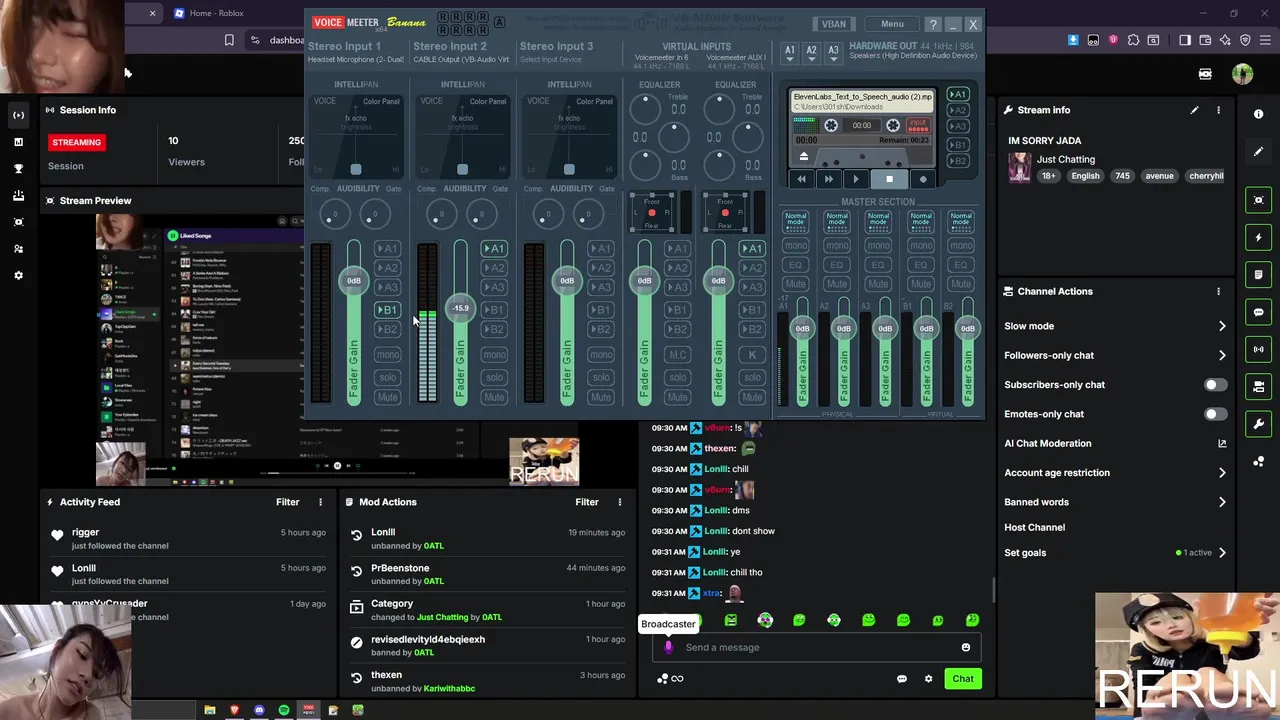Expand Slow mode options
This screenshot has width=1280, height=720.
1221,326
